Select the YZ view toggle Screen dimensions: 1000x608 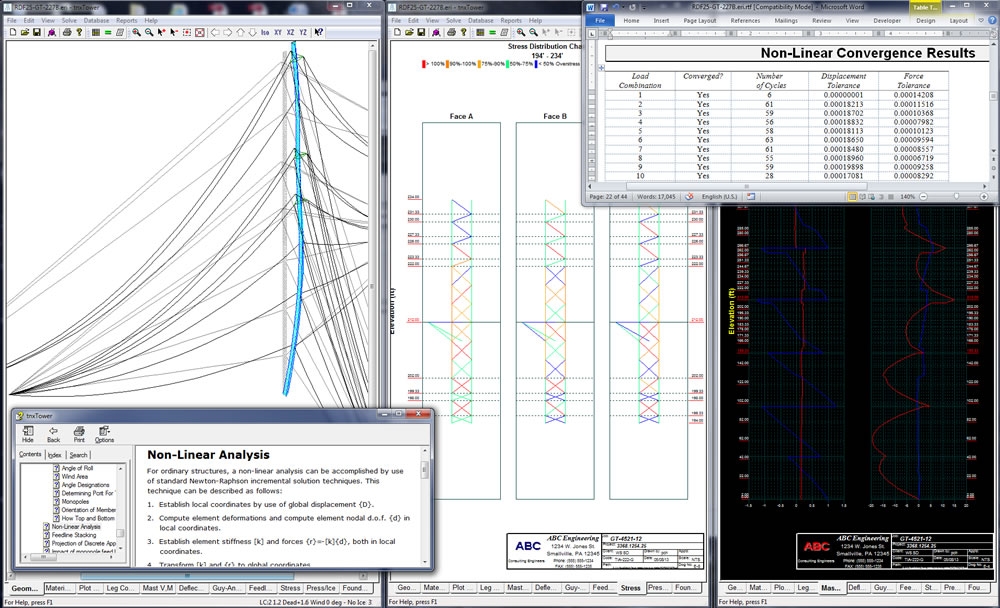(303, 32)
